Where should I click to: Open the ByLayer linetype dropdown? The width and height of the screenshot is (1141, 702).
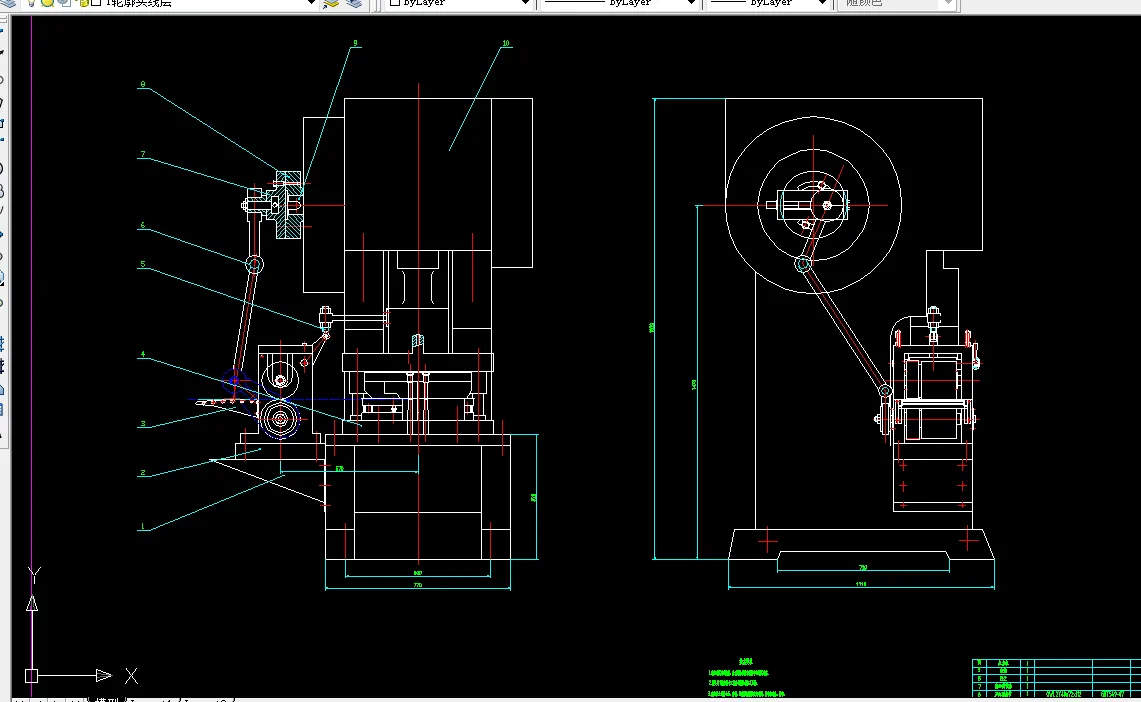[x=620, y=3]
